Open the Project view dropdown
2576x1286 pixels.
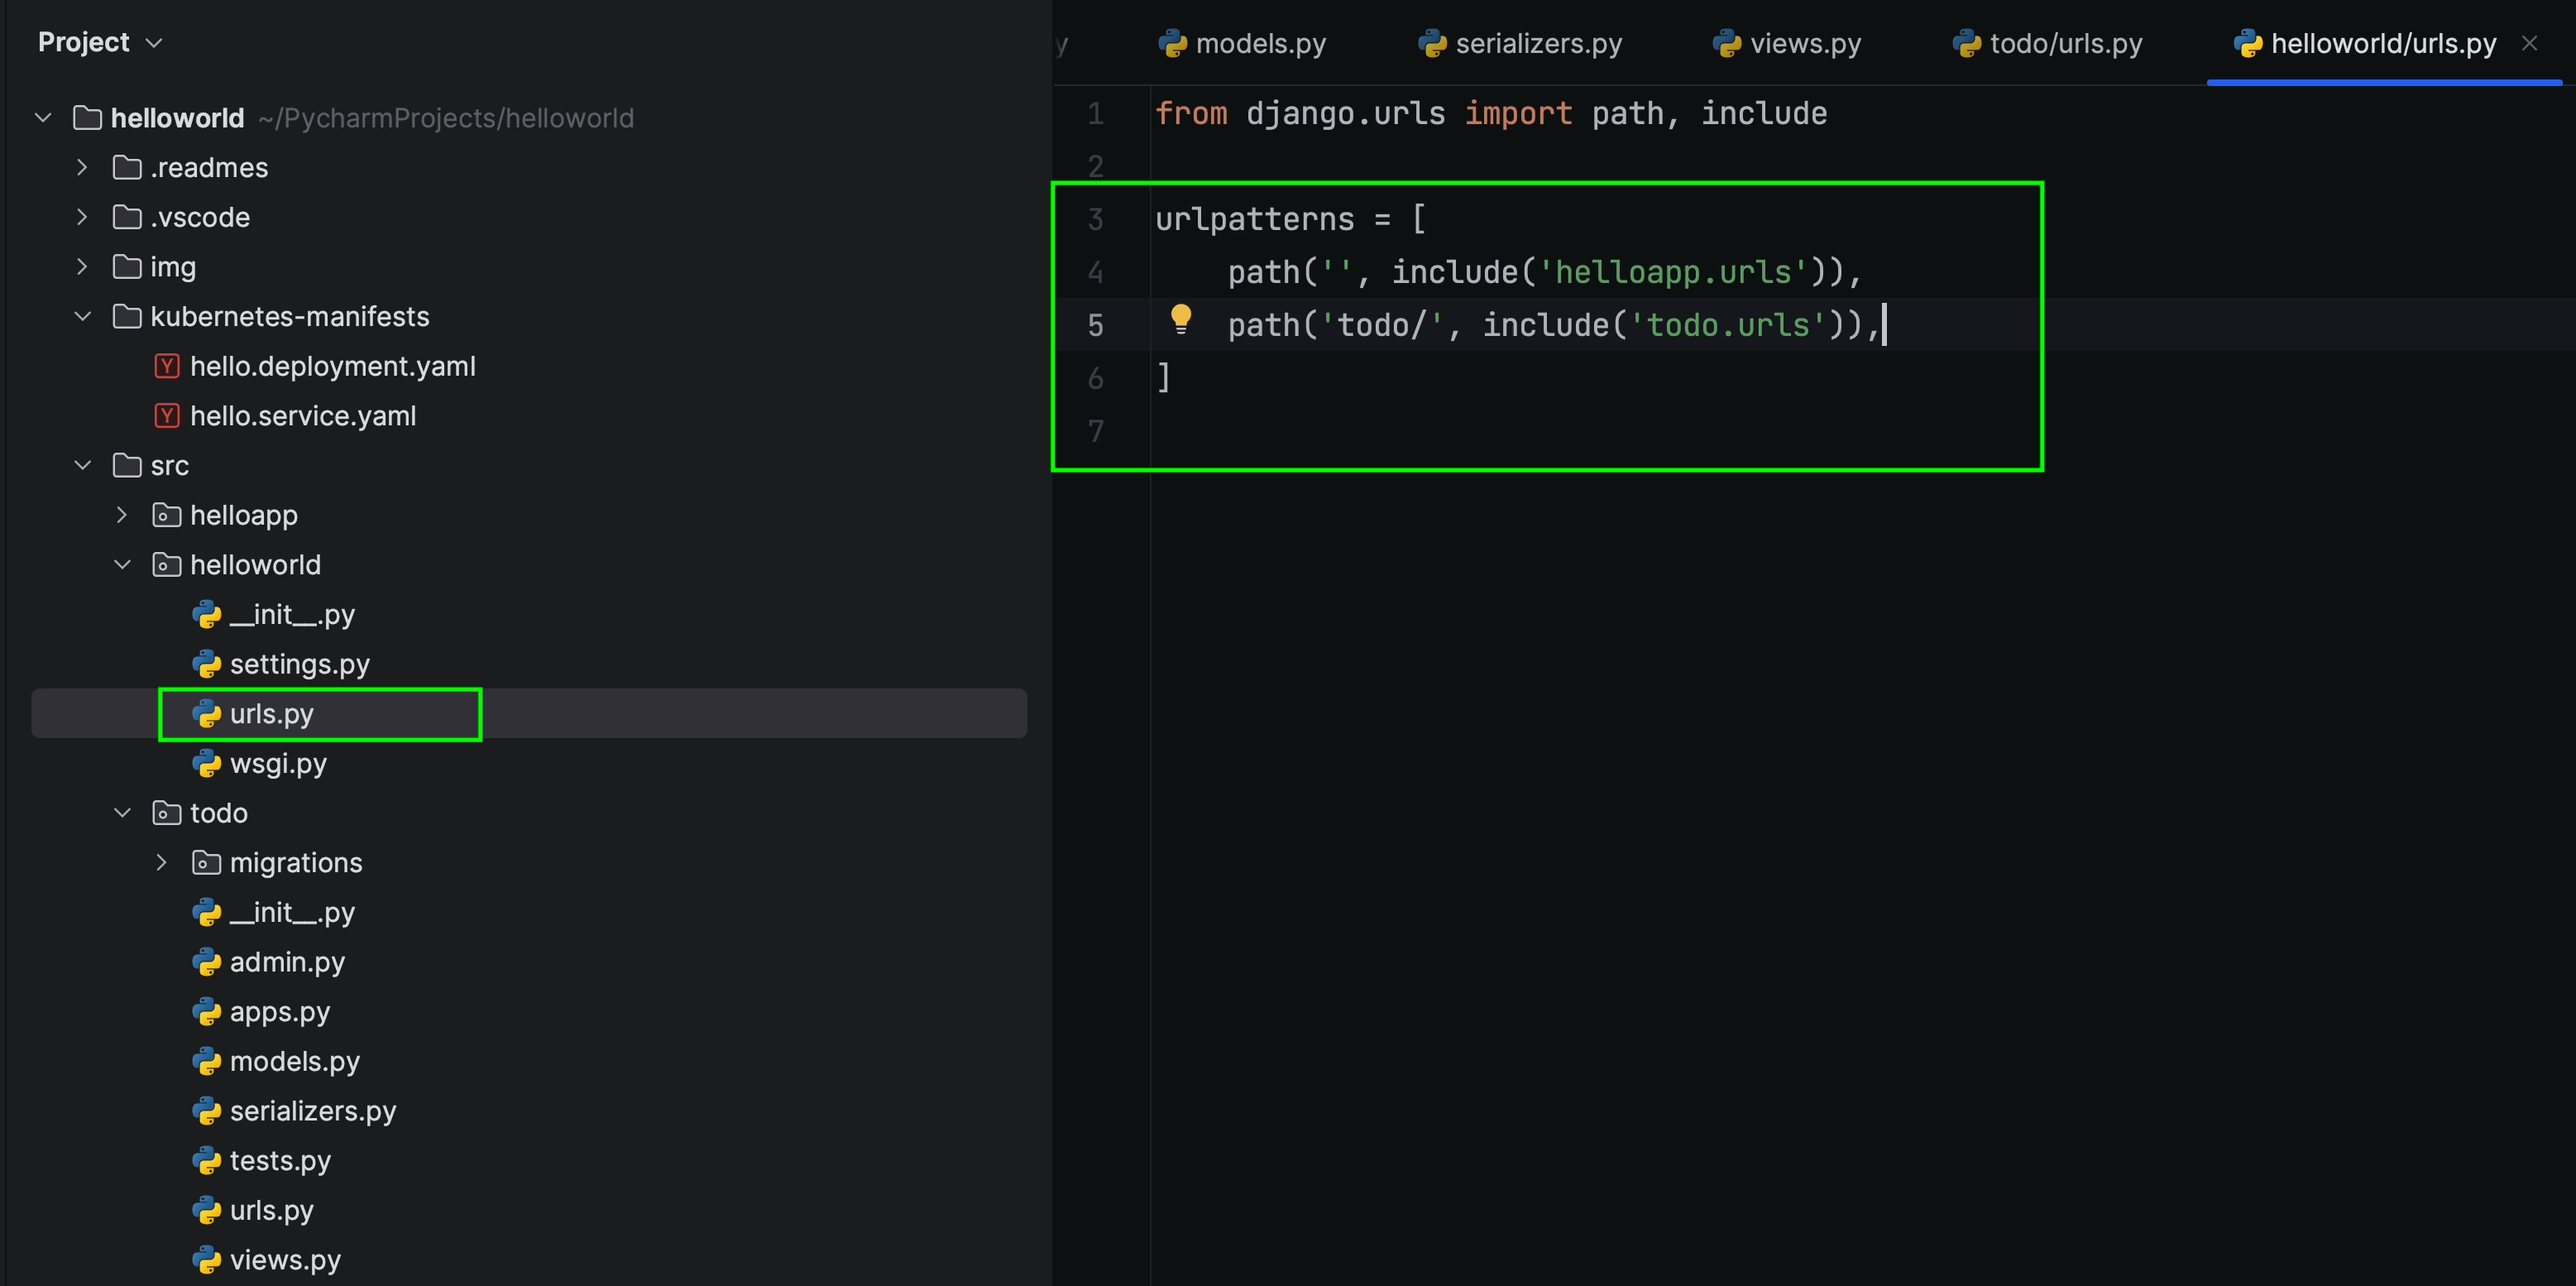(x=155, y=42)
